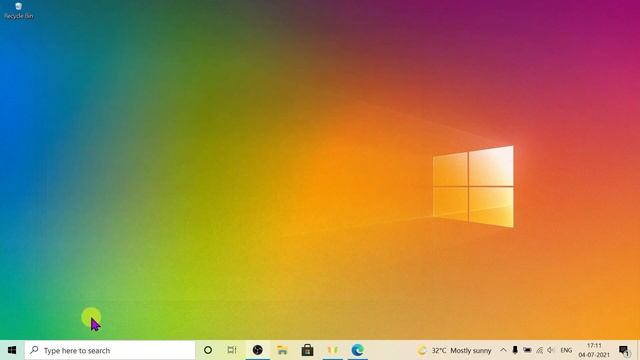Expand the hidden system tray icons
Viewport: 640px width, 360px height.
tap(503, 350)
